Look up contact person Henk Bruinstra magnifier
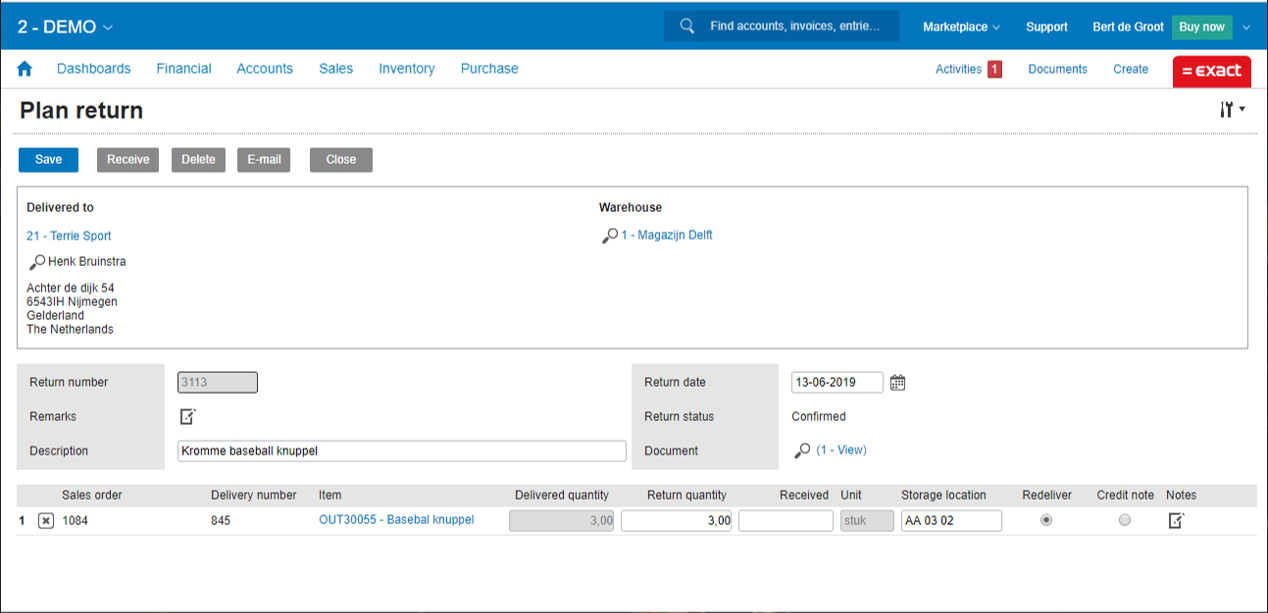 click(37, 262)
